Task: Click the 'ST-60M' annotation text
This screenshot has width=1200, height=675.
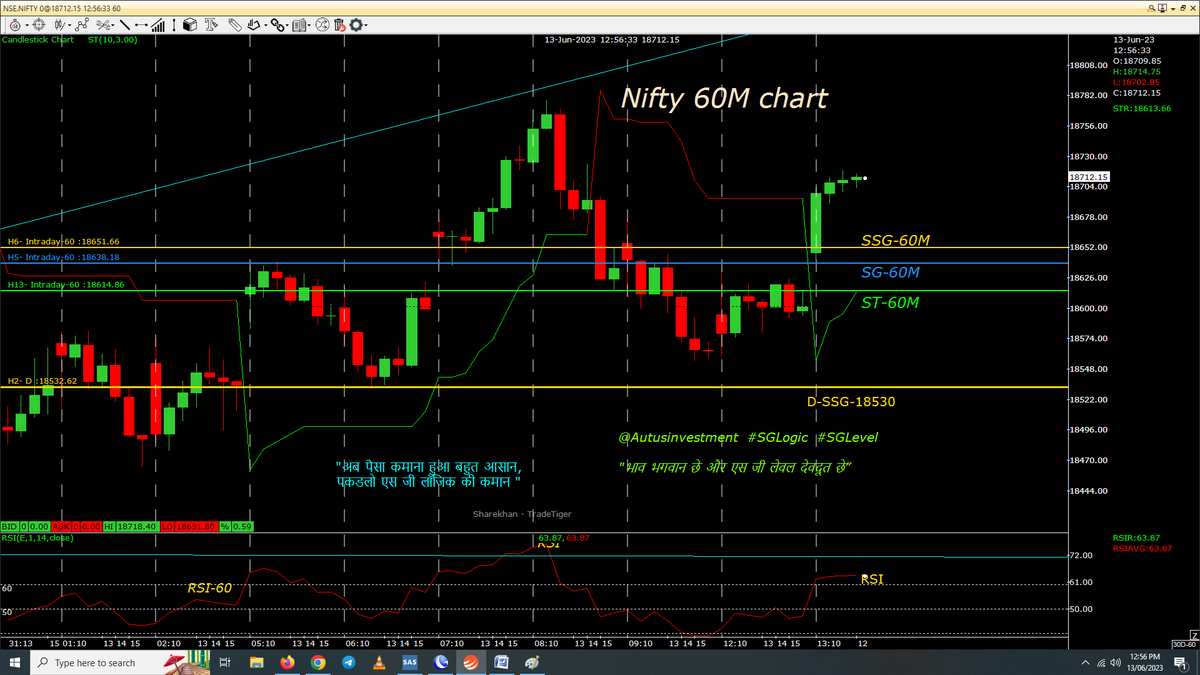Action: [x=889, y=302]
